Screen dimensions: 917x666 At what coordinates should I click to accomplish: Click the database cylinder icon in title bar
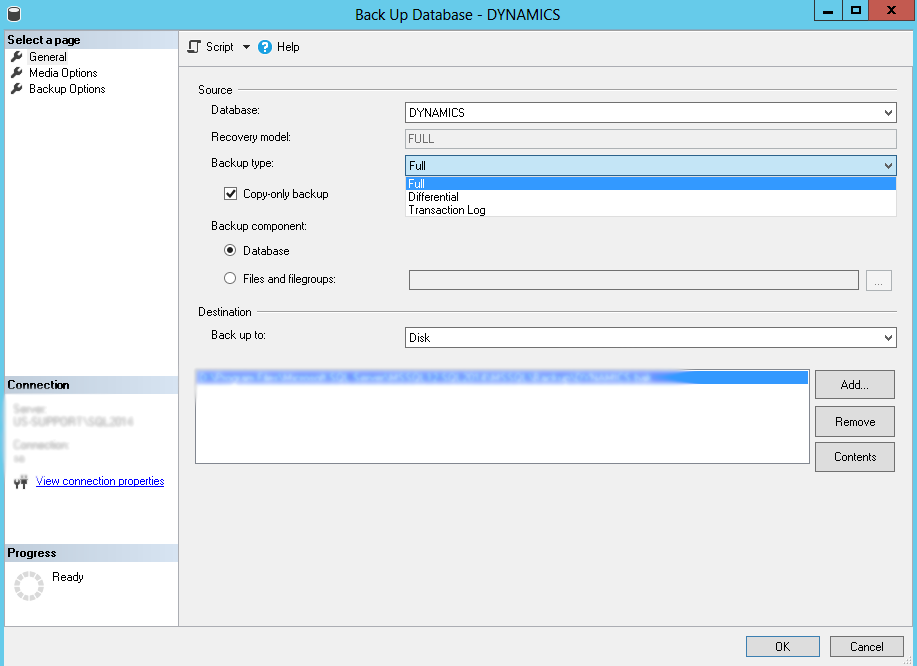(13, 13)
